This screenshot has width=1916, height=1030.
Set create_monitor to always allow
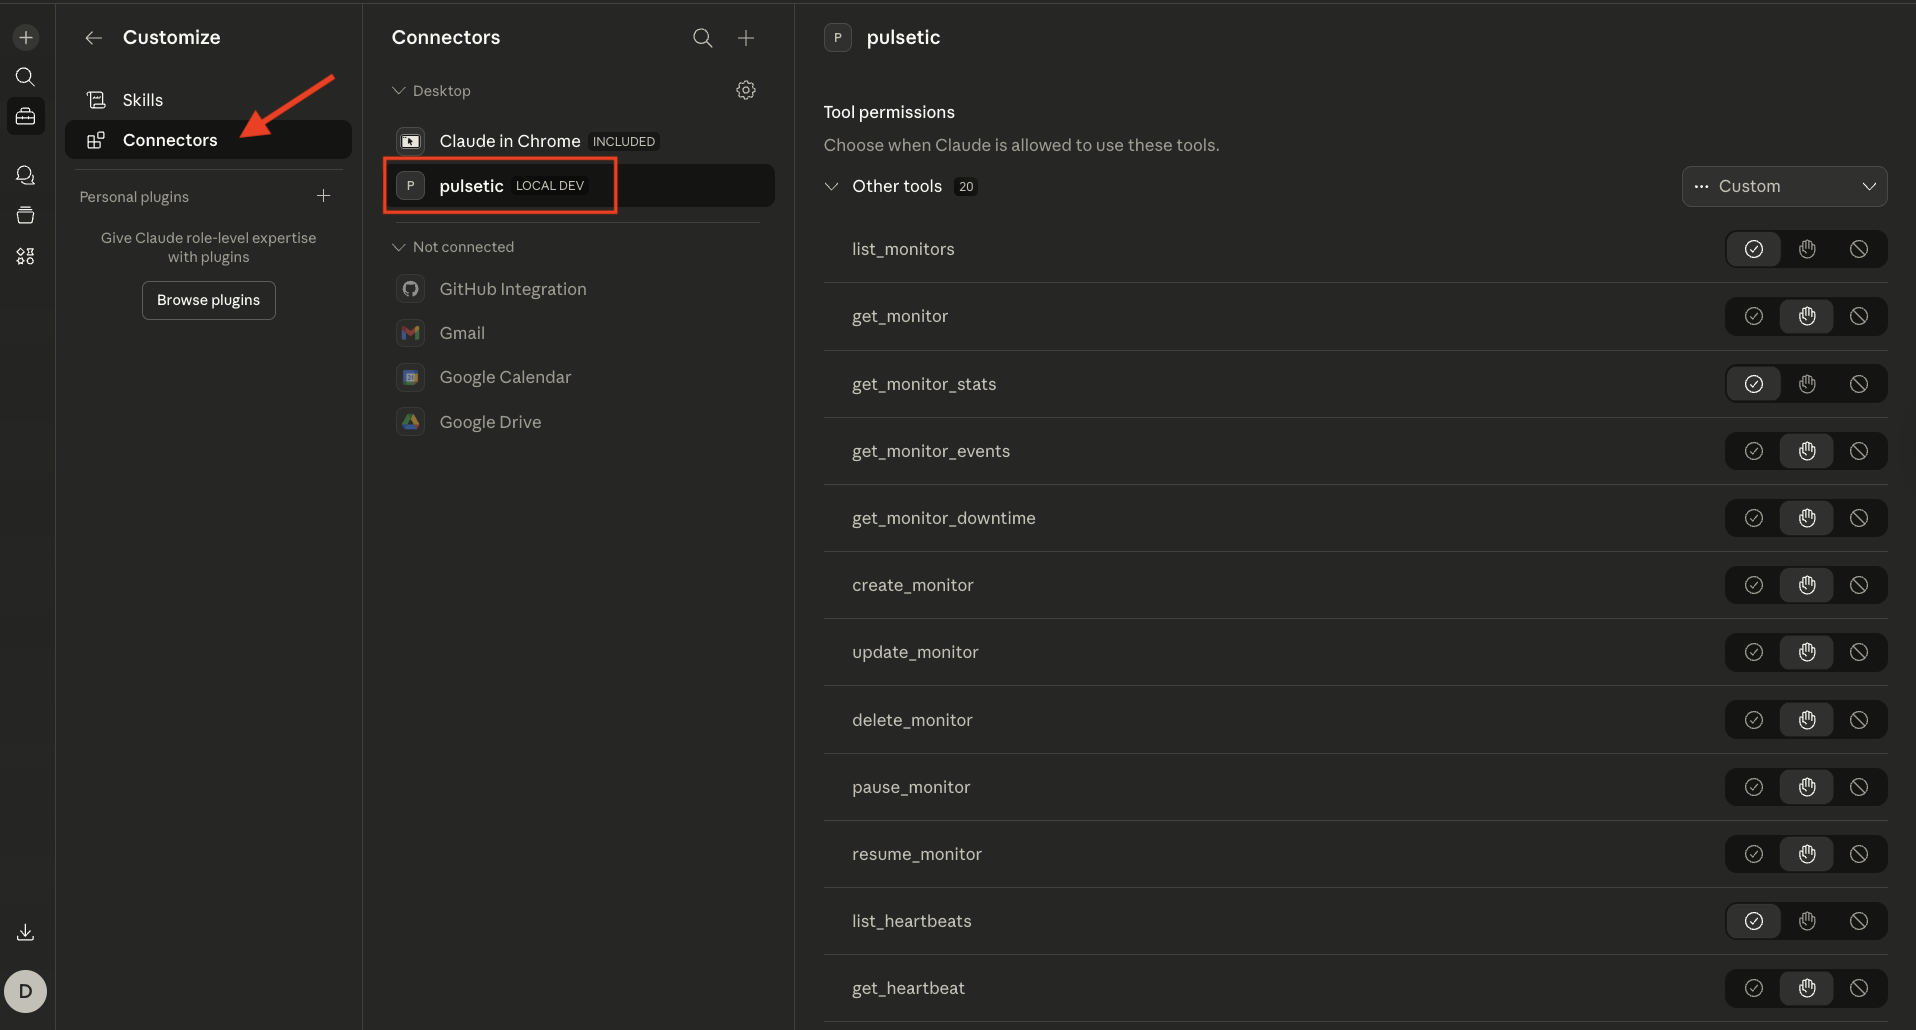tap(1754, 585)
